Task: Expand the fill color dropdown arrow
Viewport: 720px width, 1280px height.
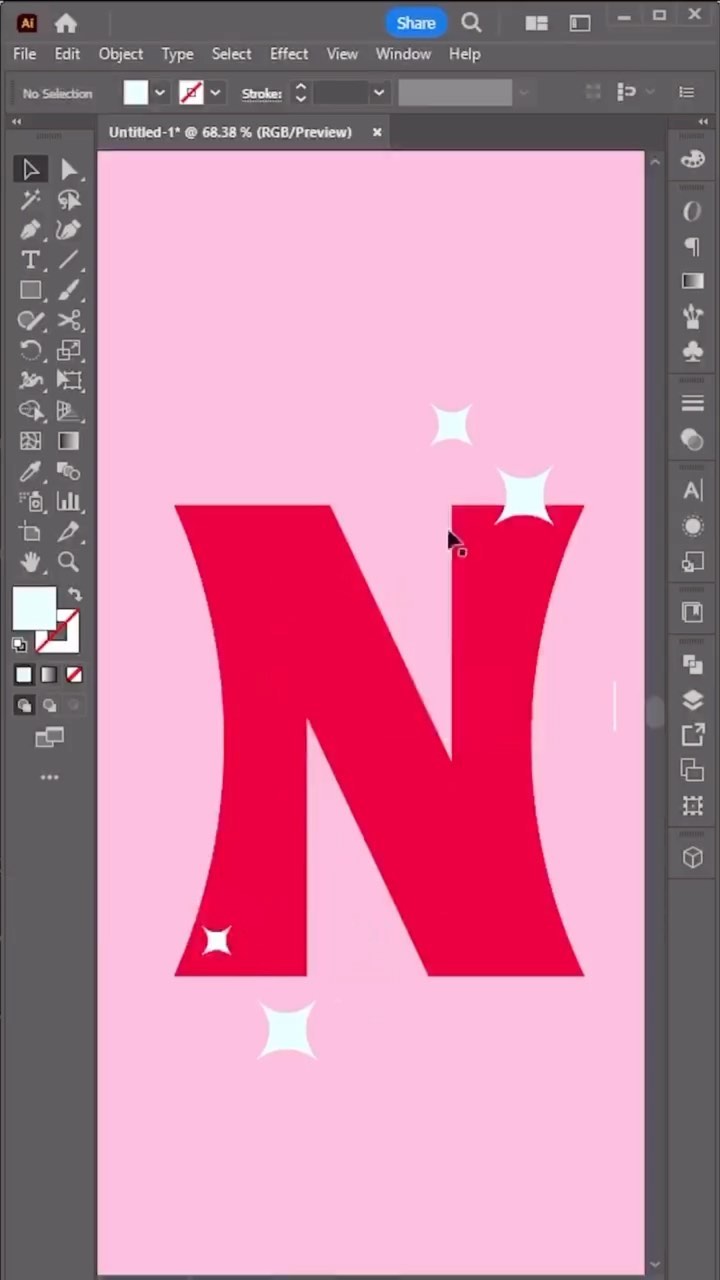Action: [x=160, y=93]
